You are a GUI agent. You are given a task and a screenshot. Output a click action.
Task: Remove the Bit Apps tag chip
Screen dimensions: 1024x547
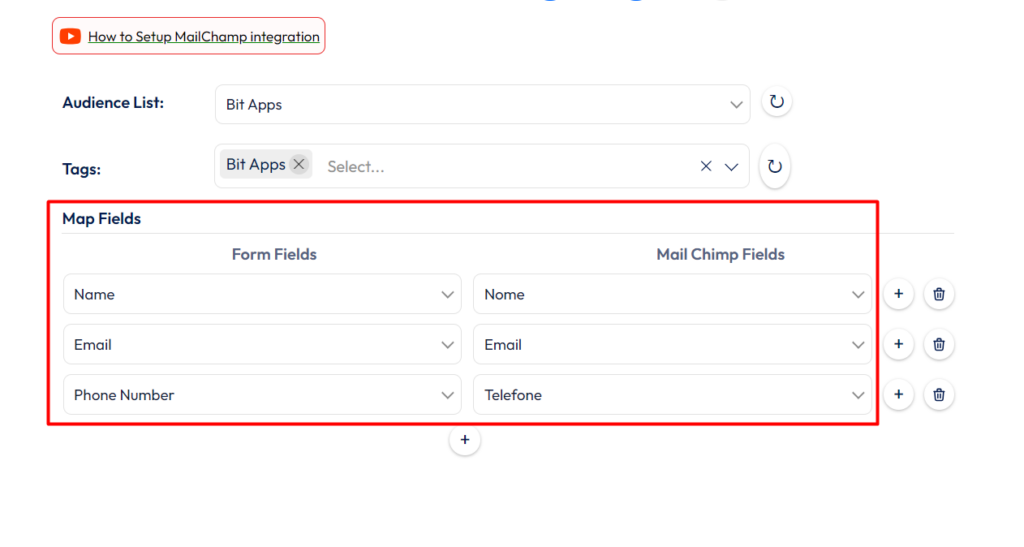pos(299,165)
